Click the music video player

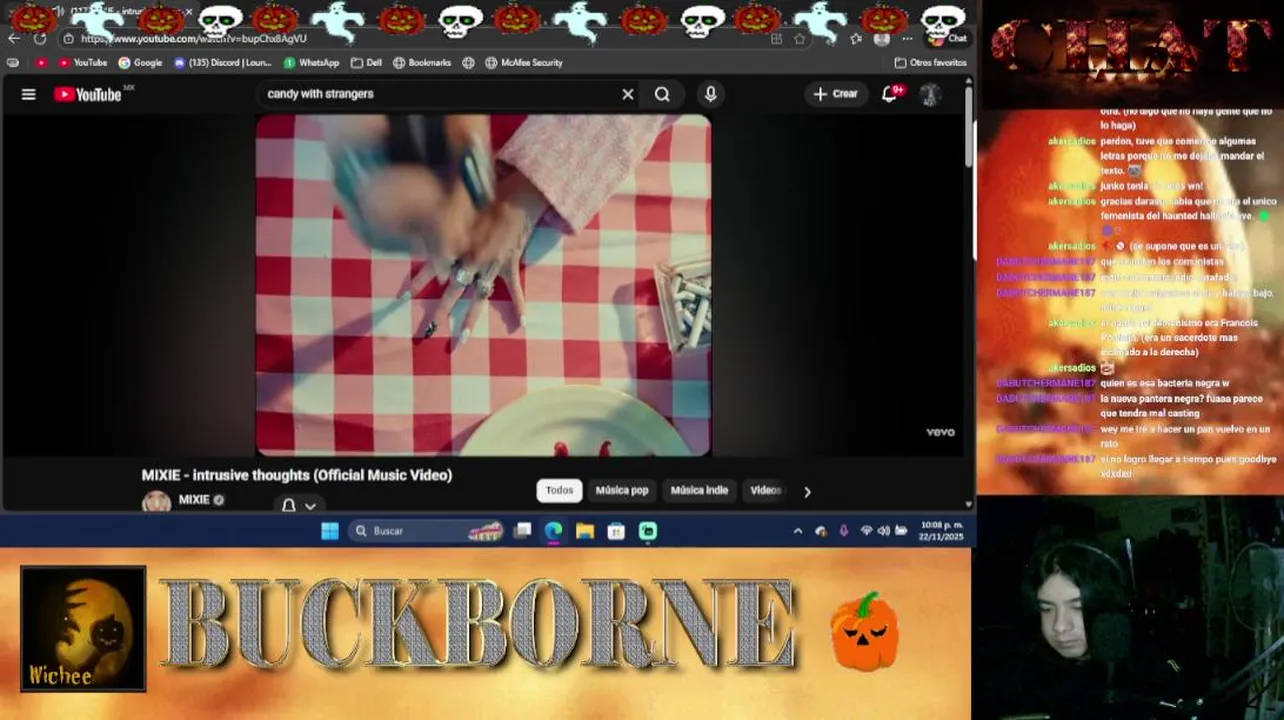point(483,285)
